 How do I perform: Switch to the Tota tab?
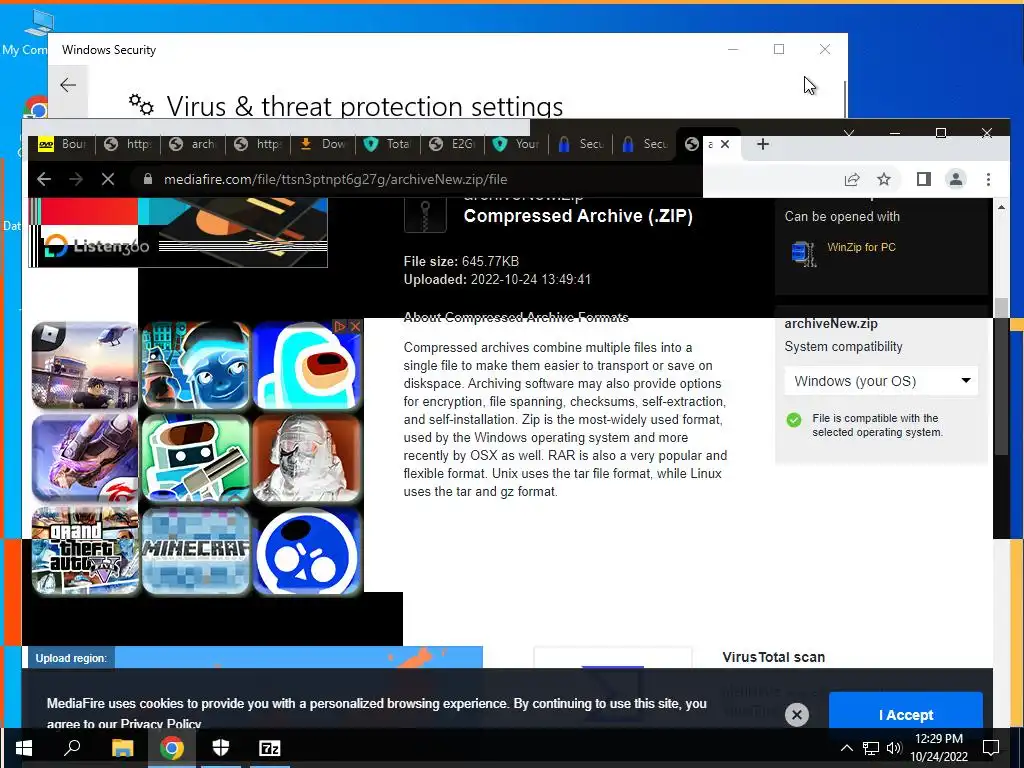pyautogui.click(x=387, y=144)
